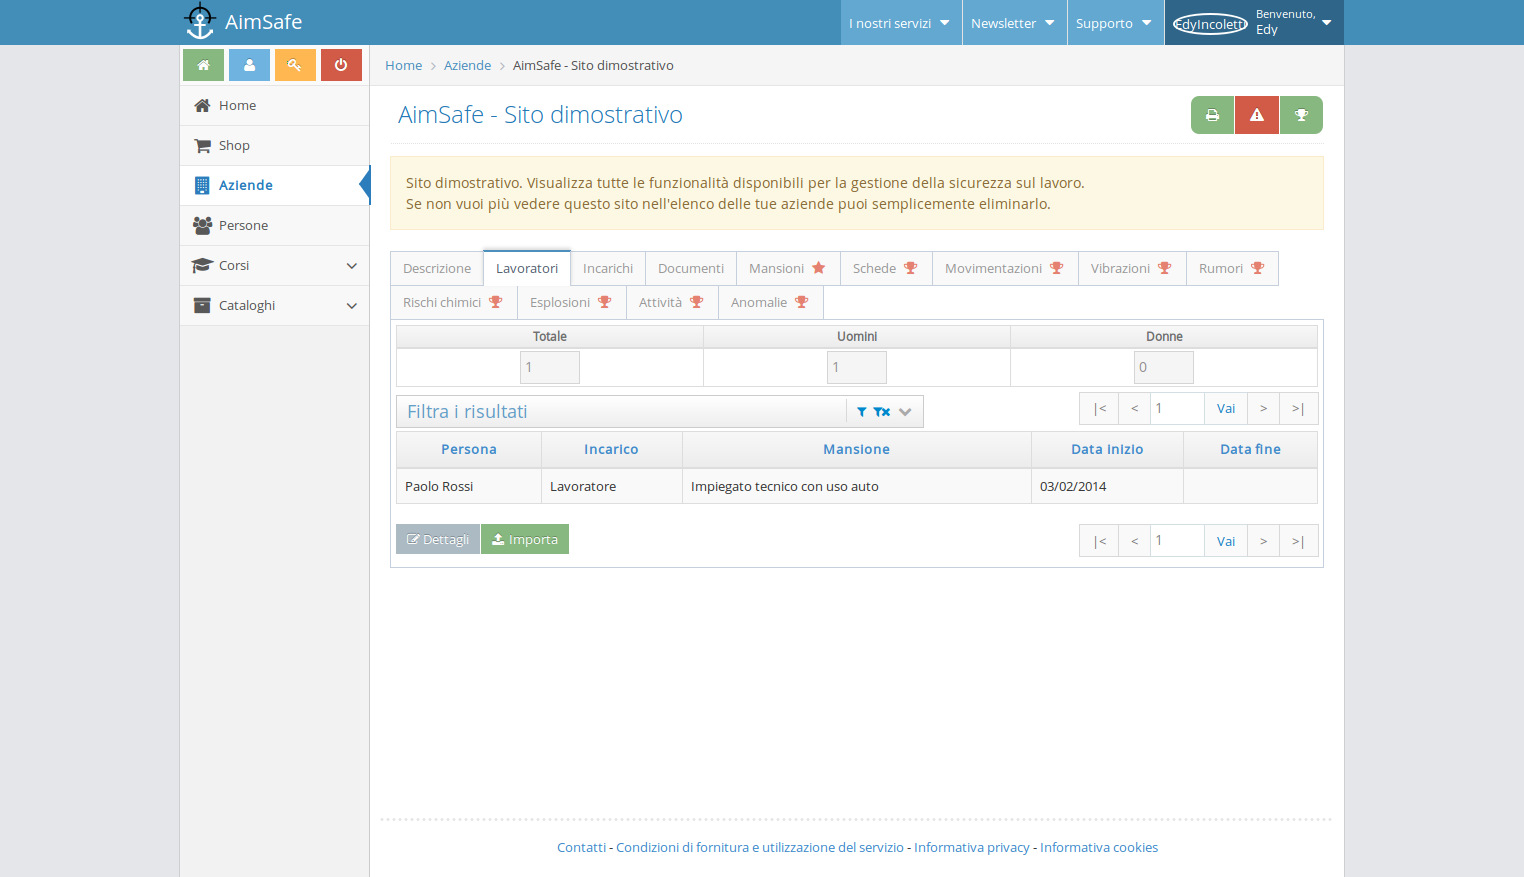
Task: Click the Importa button
Action: (525, 539)
